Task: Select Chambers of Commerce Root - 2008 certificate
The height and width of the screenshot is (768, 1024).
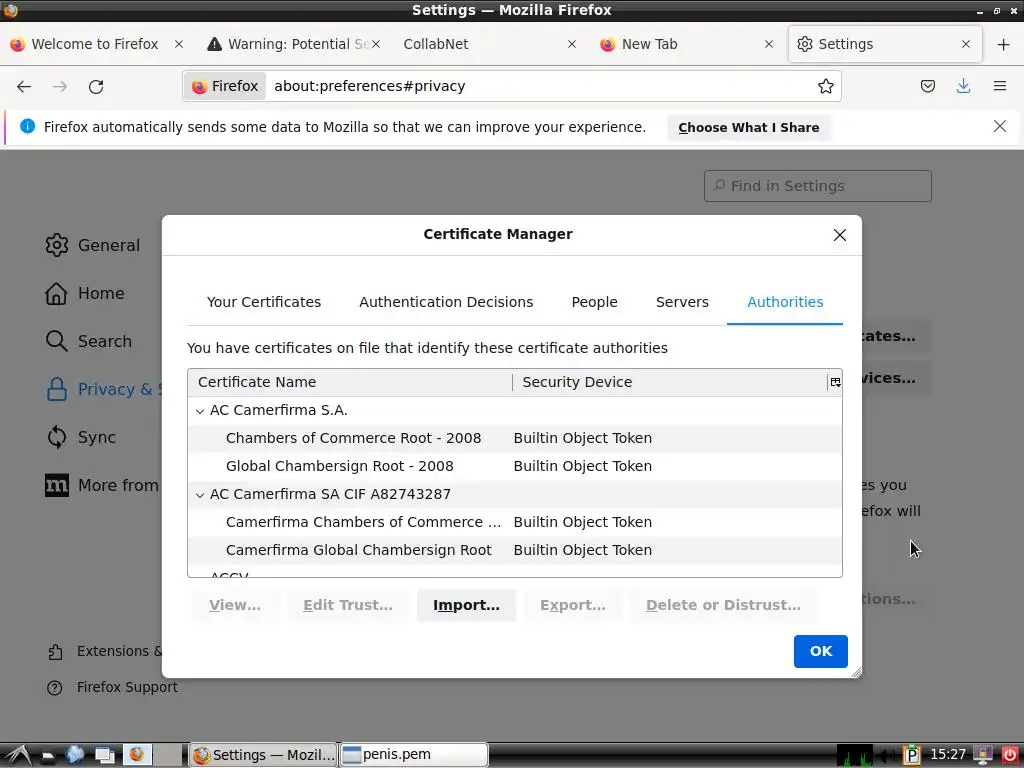Action: (x=515, y=438)
